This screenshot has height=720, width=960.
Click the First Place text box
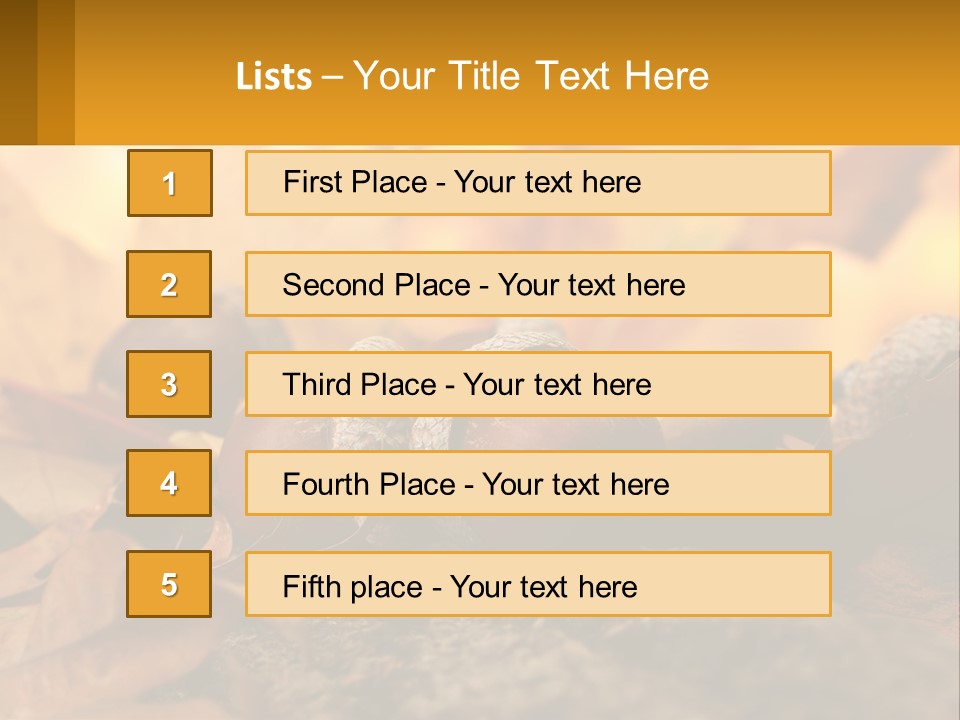(538, 183)
